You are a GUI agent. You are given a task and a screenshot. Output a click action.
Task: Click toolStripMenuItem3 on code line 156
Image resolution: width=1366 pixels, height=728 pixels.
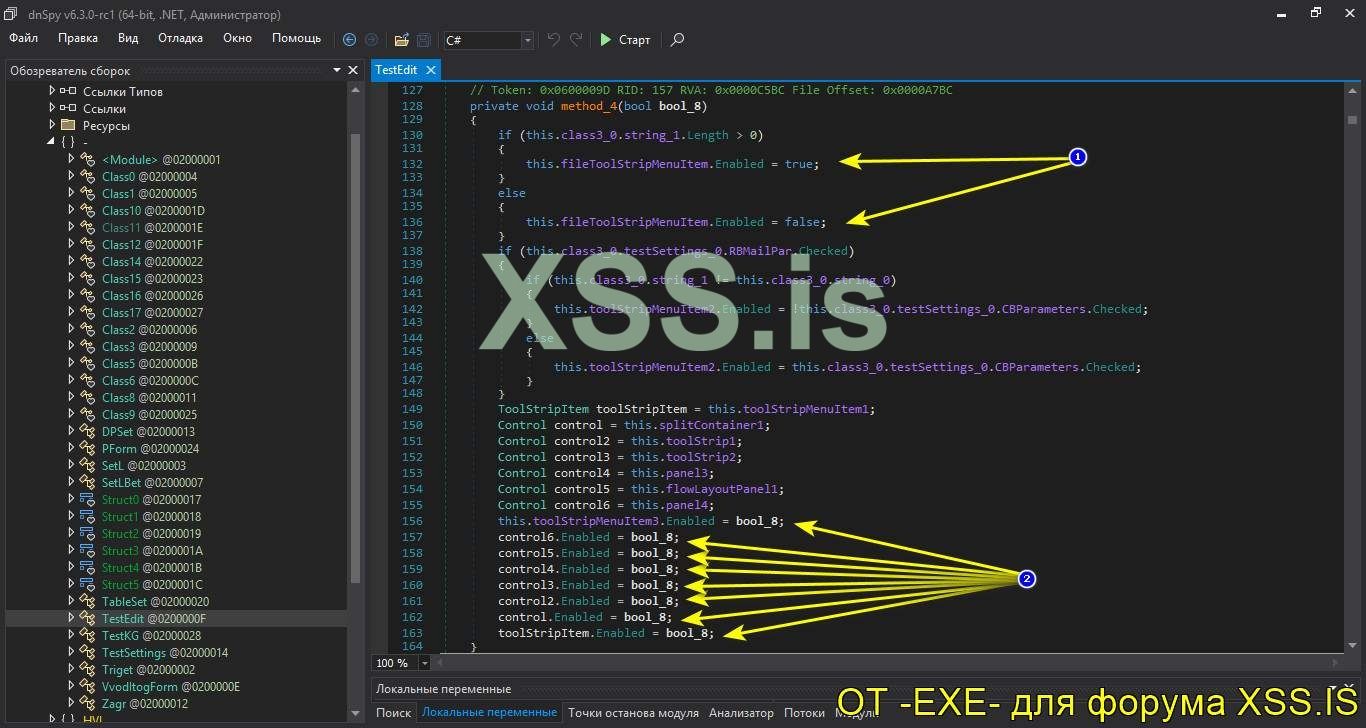(597, 521)
